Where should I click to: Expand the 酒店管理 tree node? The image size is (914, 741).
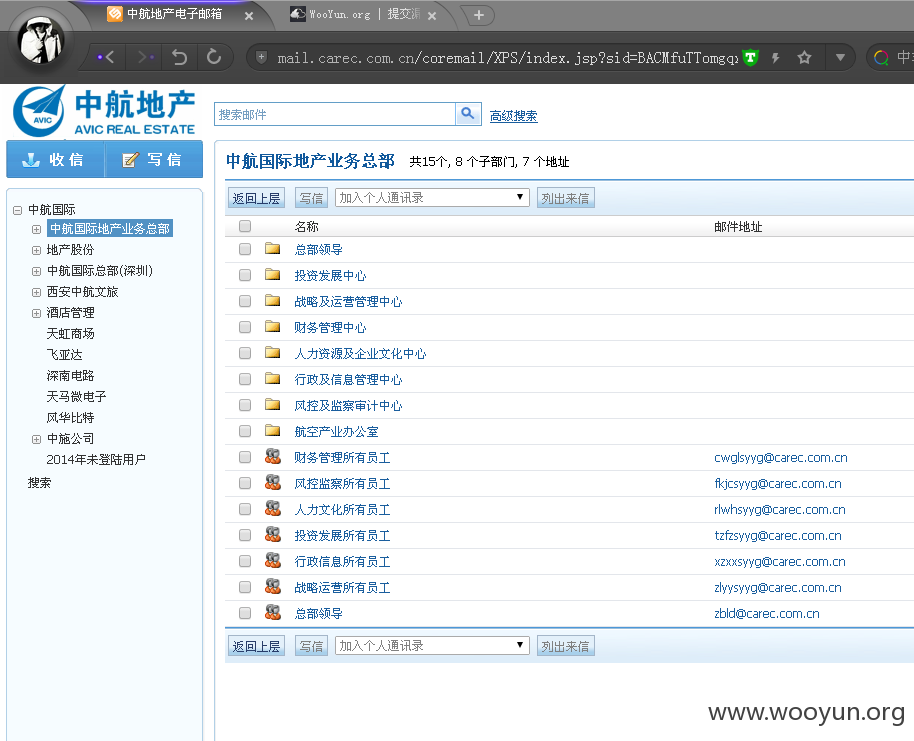(36, 313)
